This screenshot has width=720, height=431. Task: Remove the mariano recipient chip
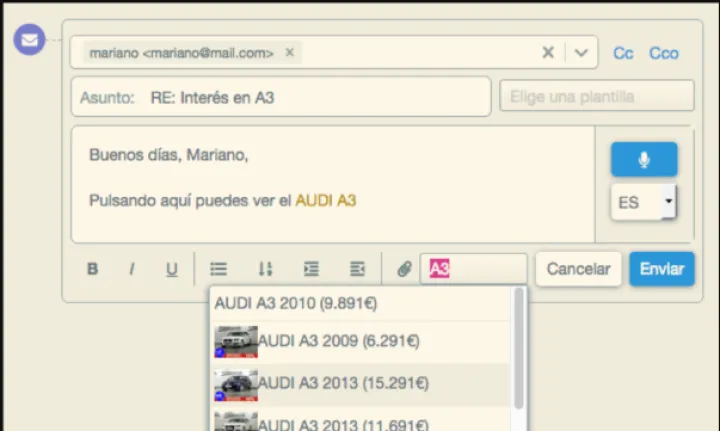[x=289, y=52]
